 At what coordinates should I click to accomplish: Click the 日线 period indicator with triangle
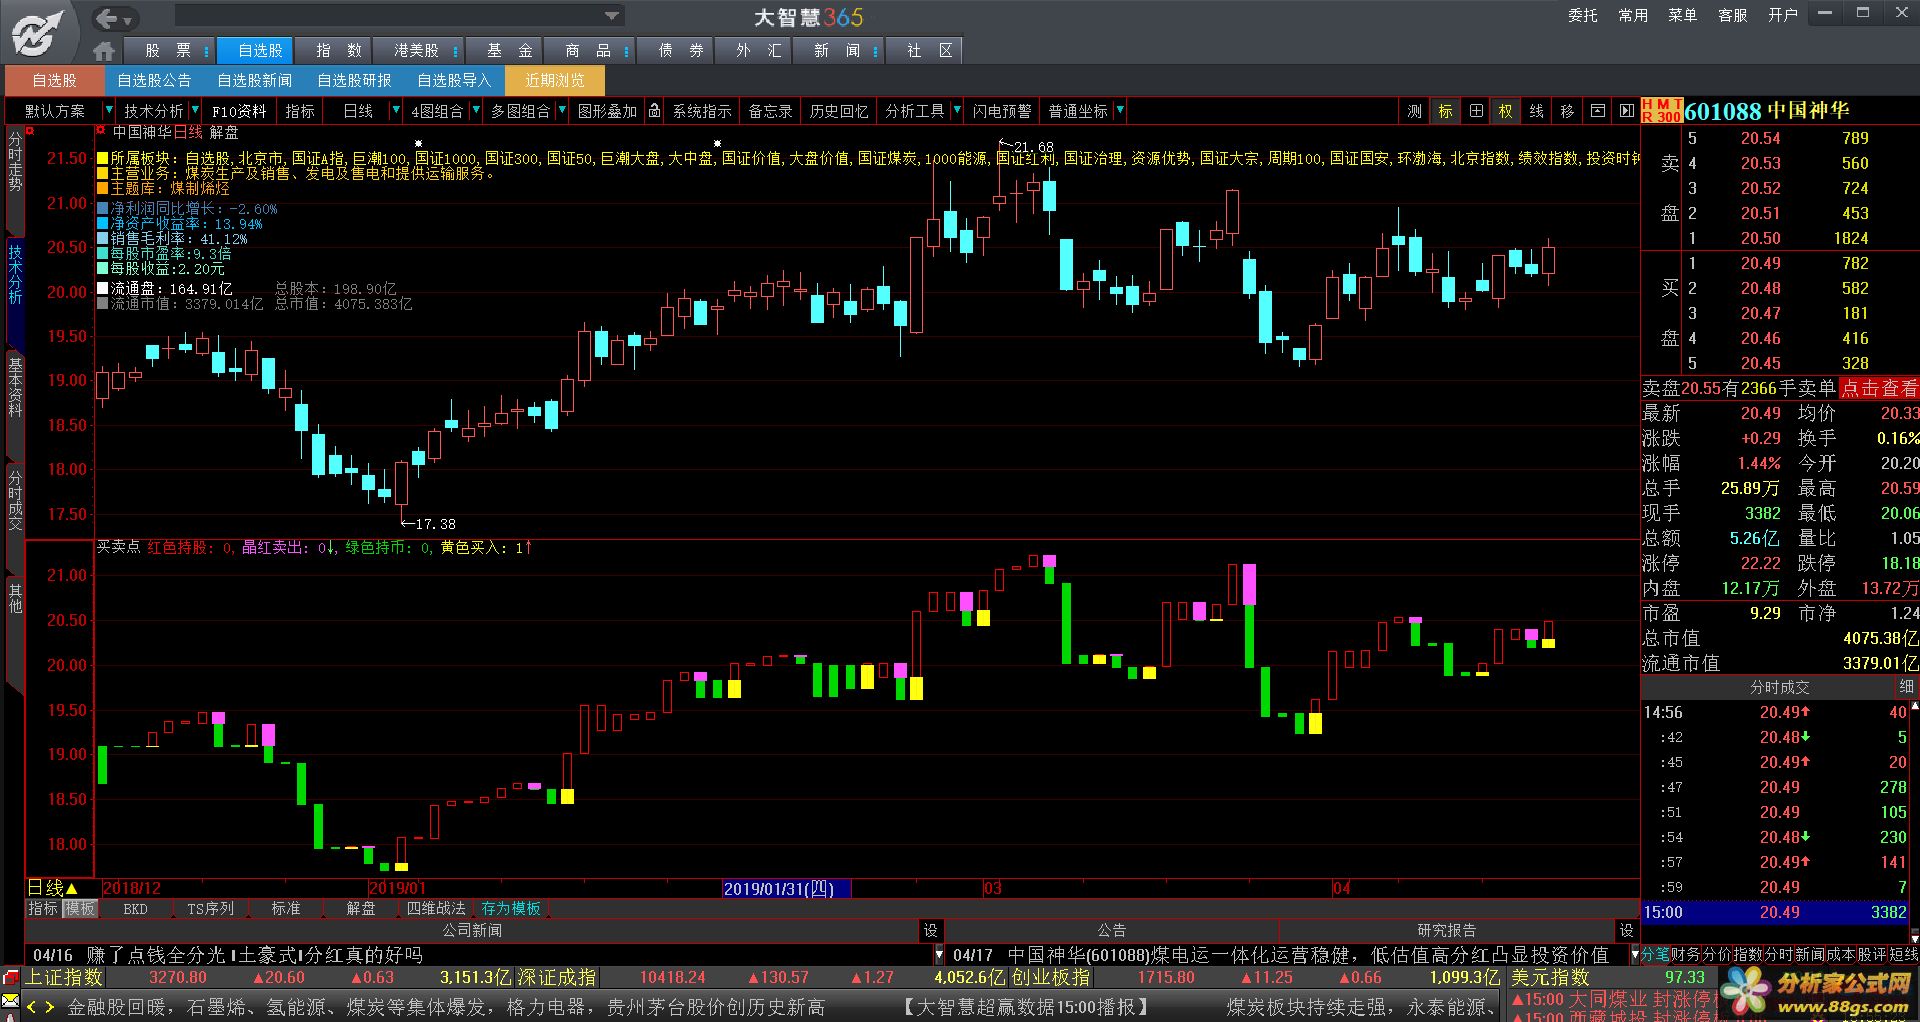[x=53, y=888]
